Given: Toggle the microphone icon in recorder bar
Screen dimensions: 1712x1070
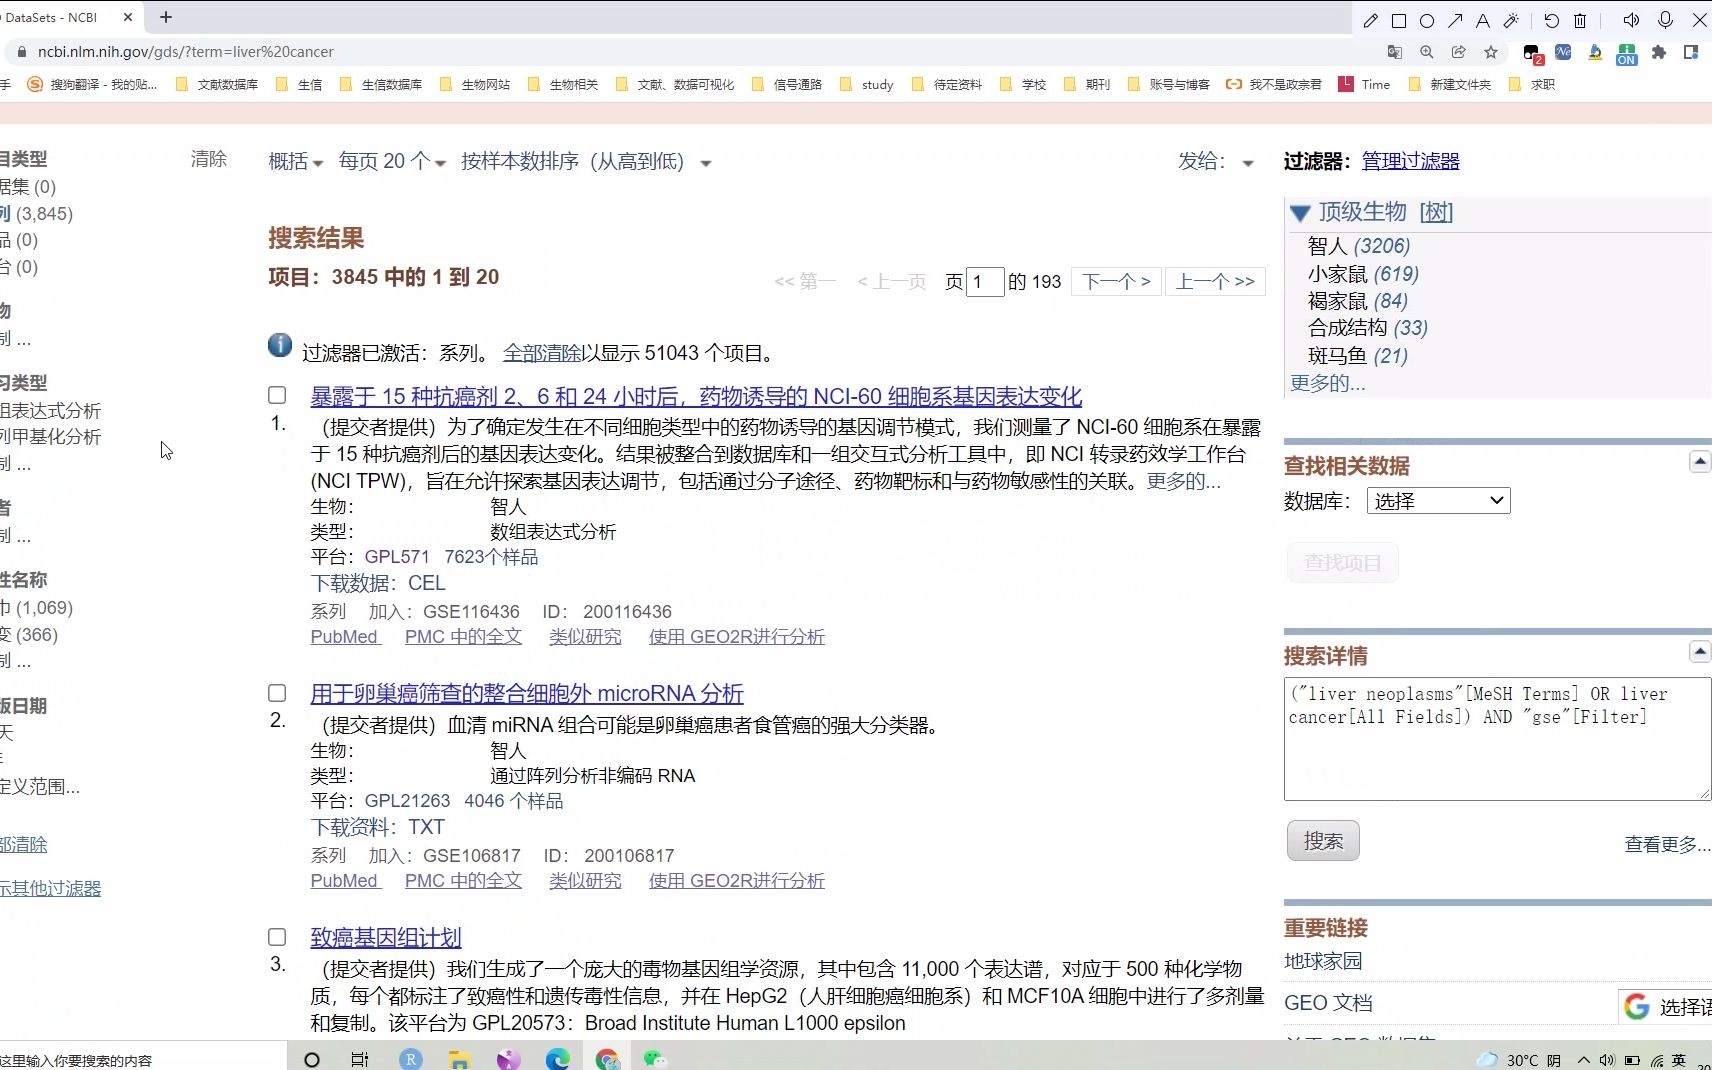Looking at the screenshot, I should (x=1665, y=20).
